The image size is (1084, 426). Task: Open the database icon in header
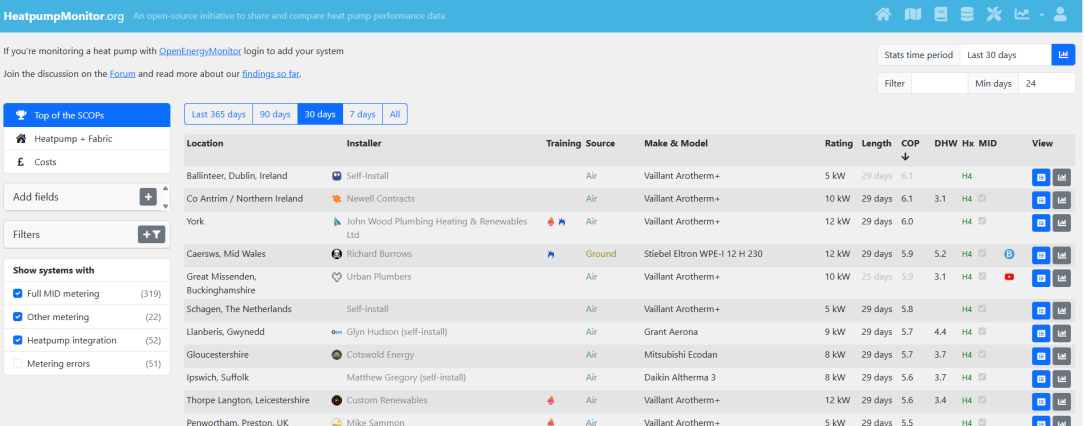tap(966, 15)
